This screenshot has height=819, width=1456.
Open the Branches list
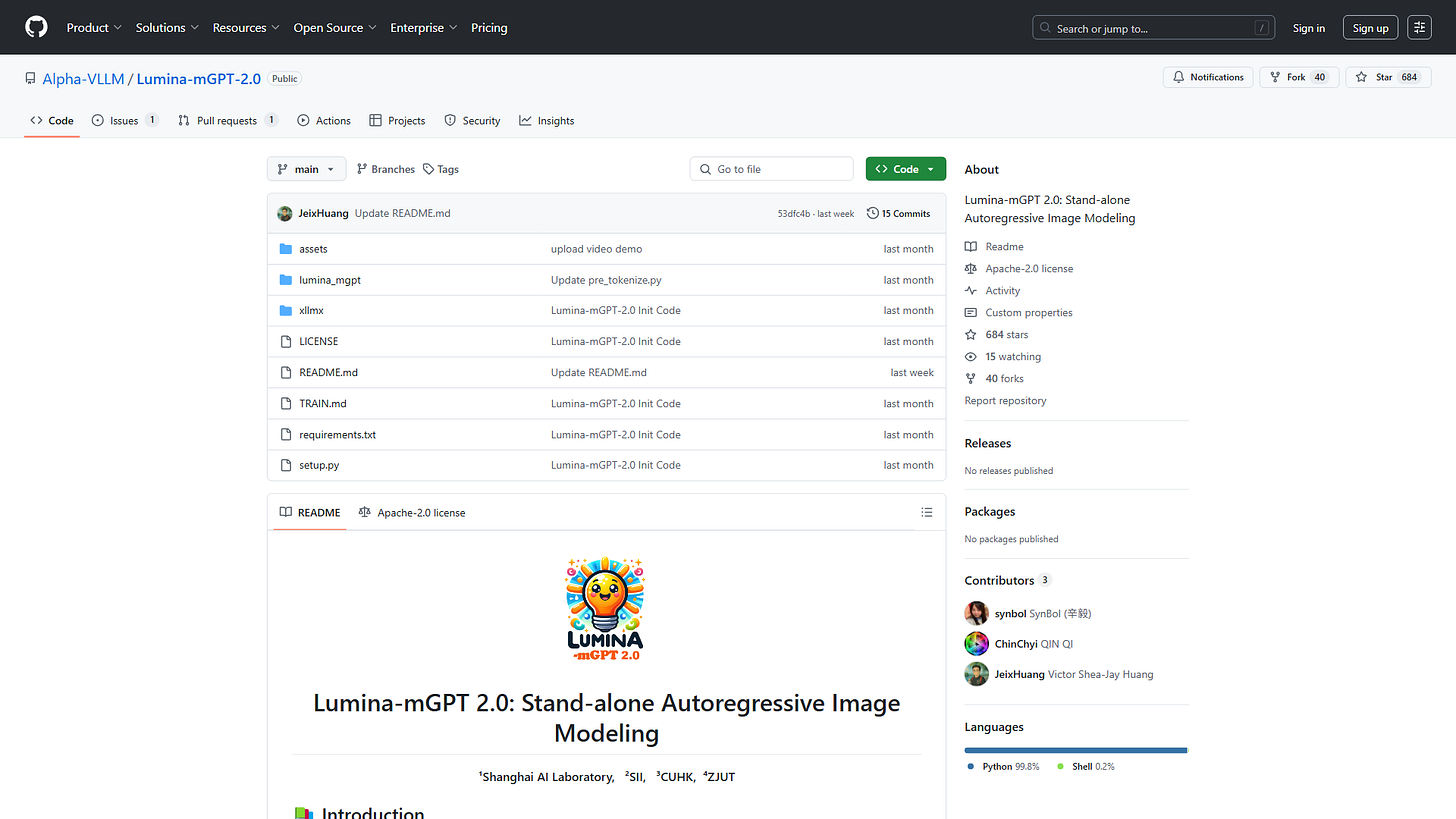pyautogui.click(x=385, y=169)
